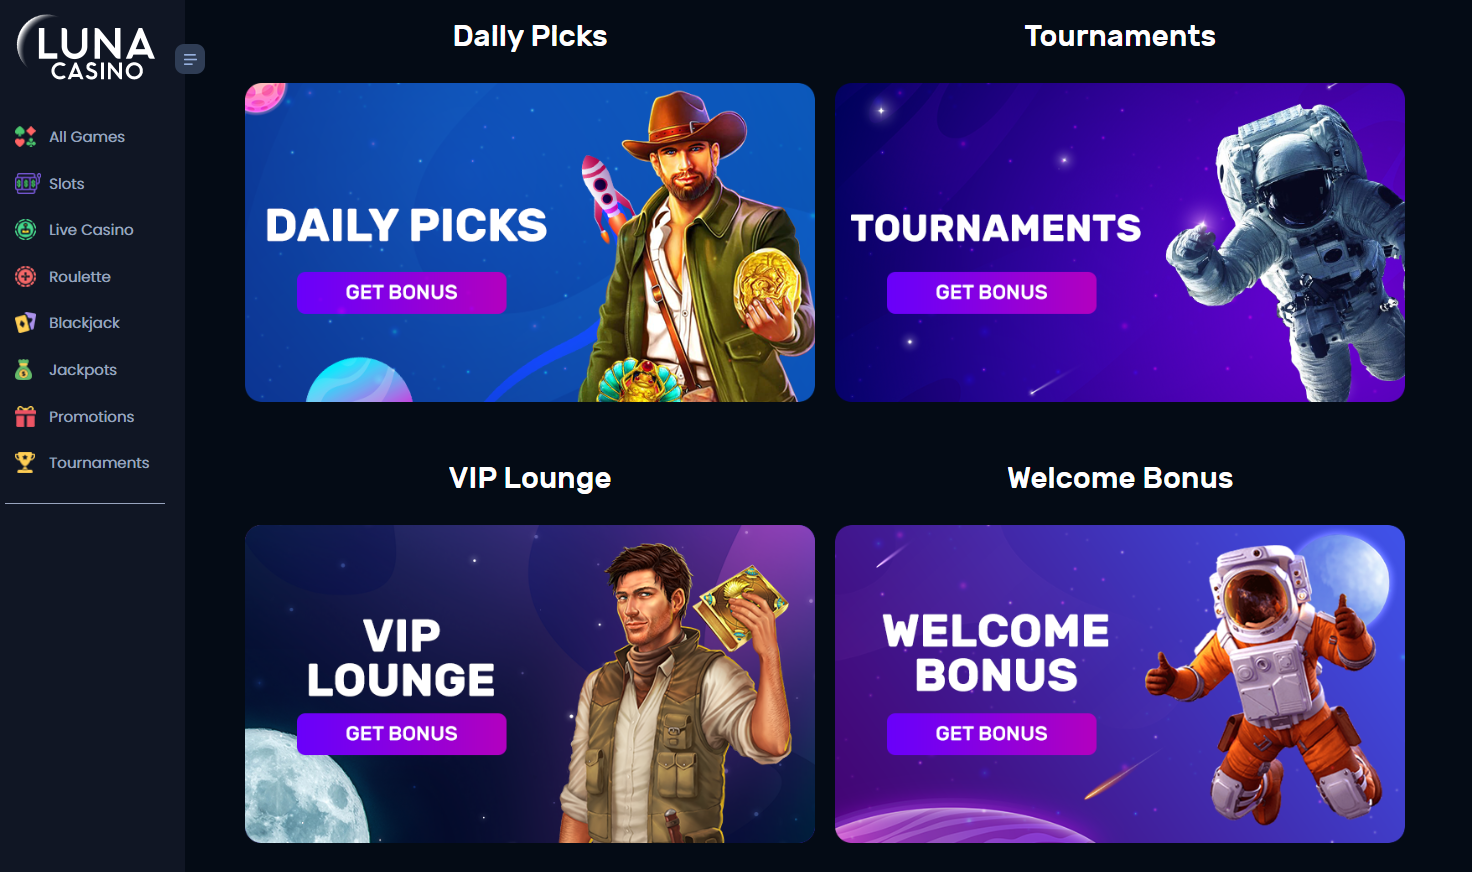Get bonus on the Welcome Bonus banner
This screenshot has height=872, width=1472.
click(x=992, y=734)
